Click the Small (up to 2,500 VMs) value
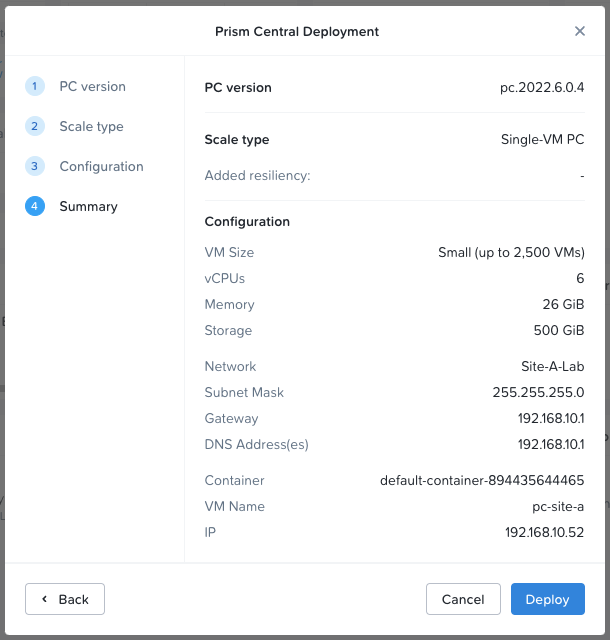 click(511, 253)
